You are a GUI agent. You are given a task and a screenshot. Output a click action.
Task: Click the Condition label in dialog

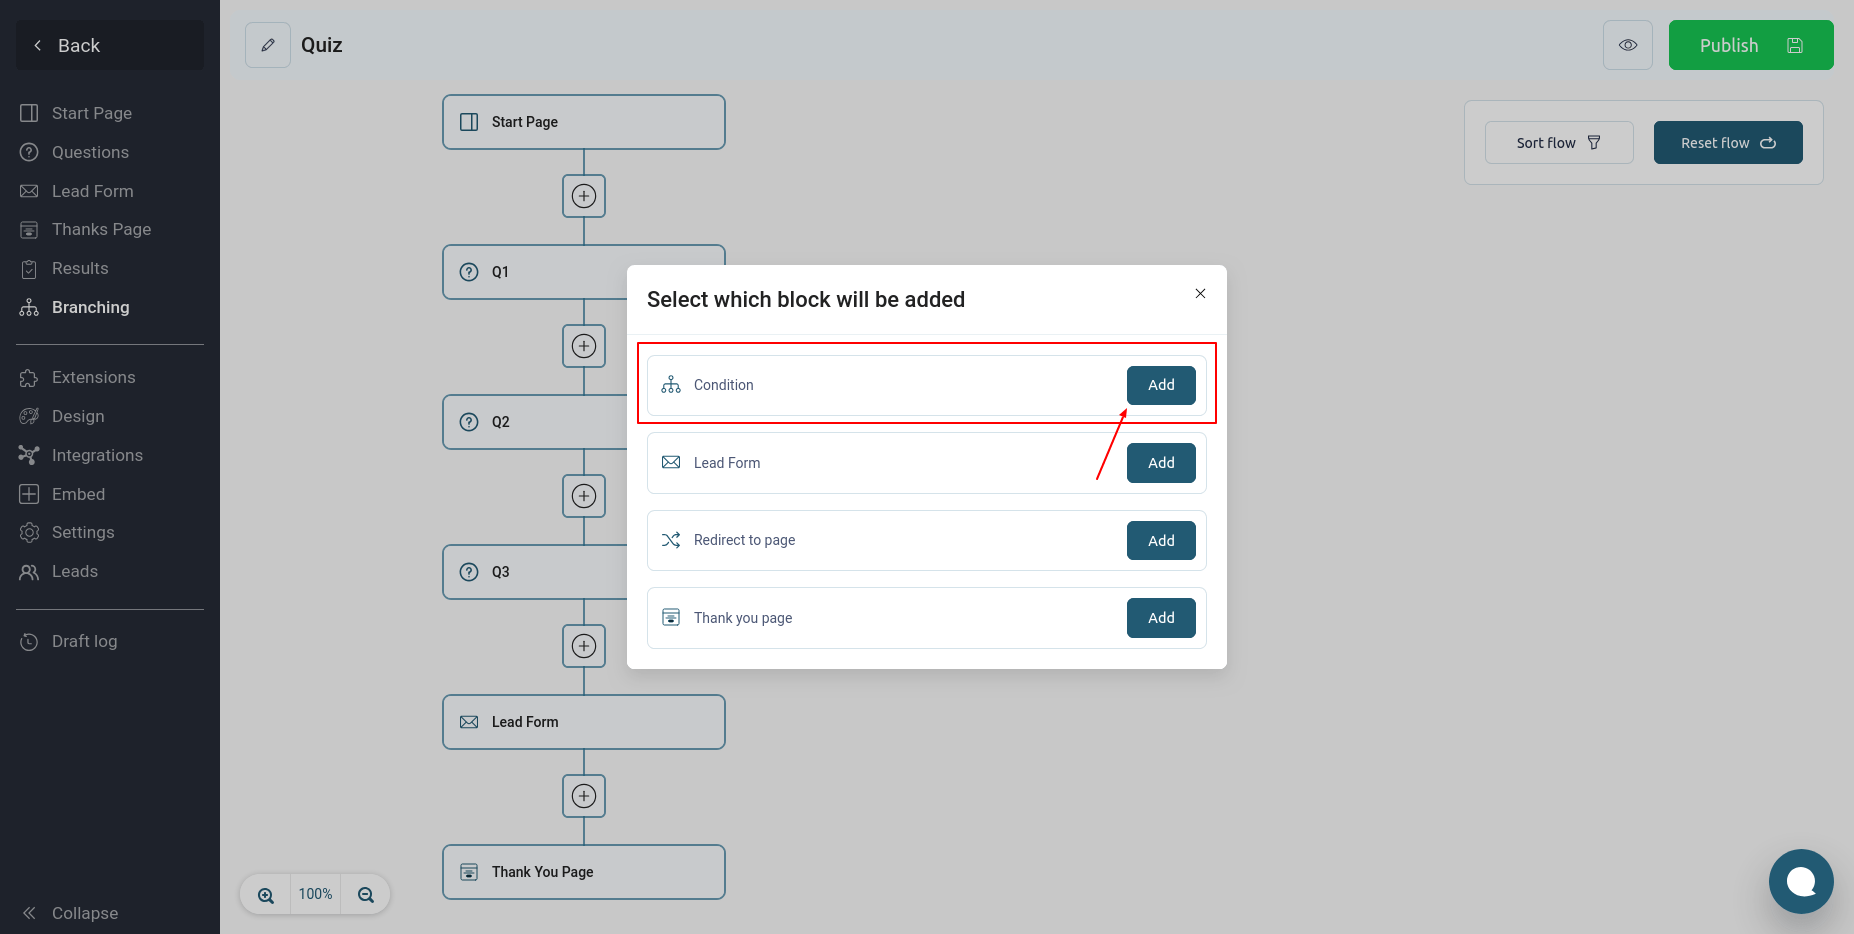coord(724,385)
